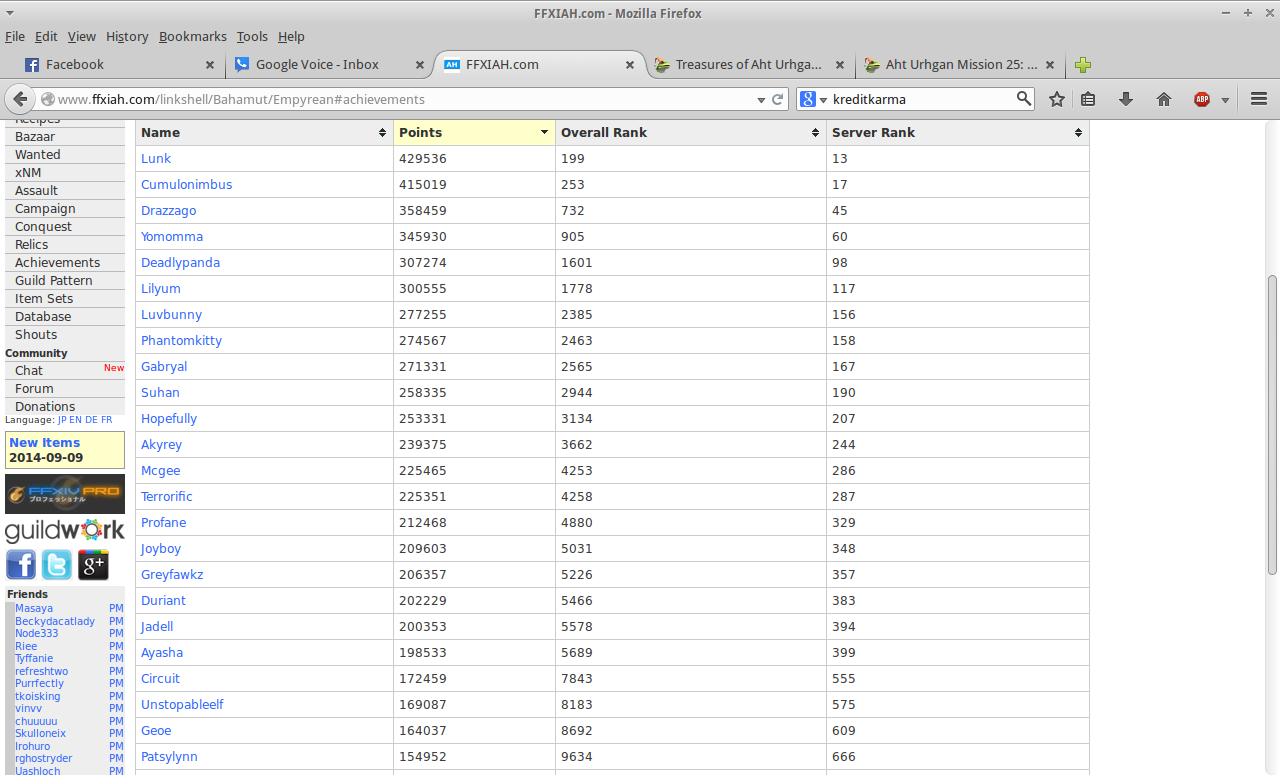Send PM to Beckydacatlady
The height and width of the screenshot is (775, 1280).
pos(116,621)
